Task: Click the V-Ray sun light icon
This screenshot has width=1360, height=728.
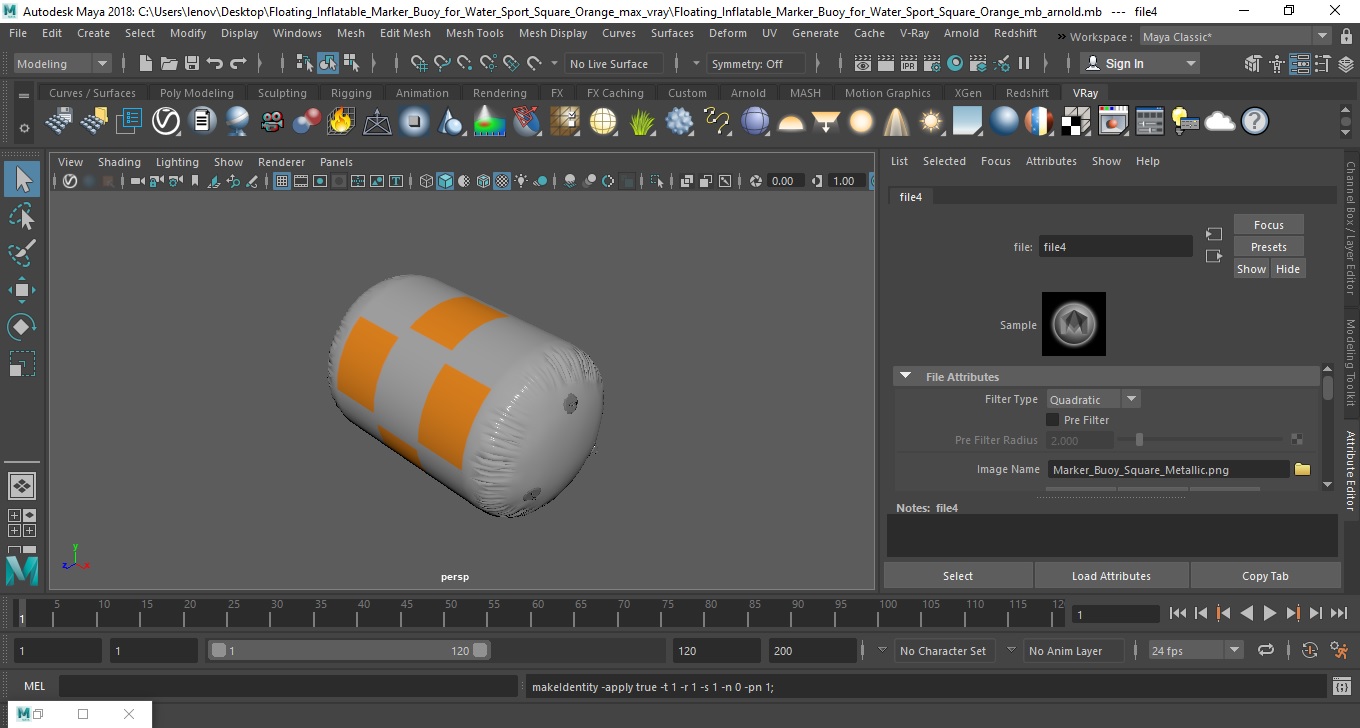Action: [x=931, y=122]
